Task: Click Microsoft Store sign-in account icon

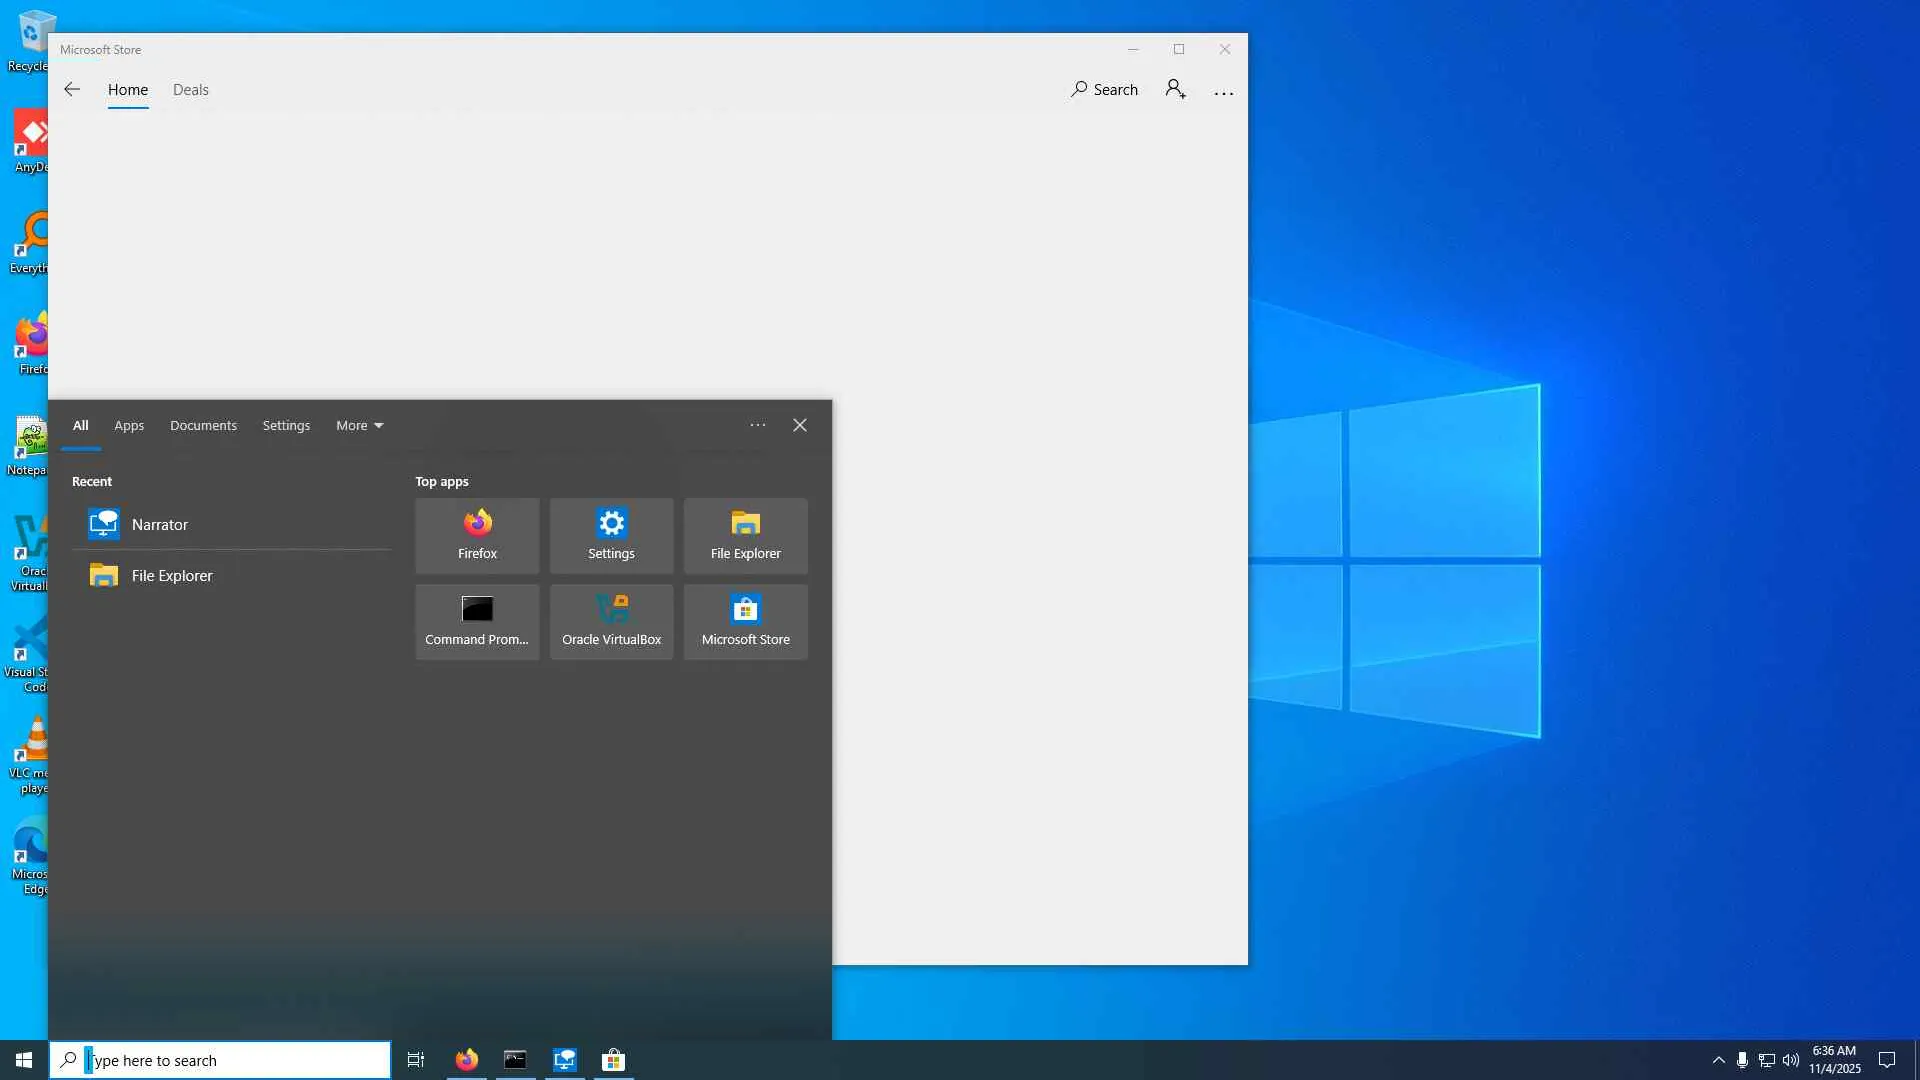Action: 1175,90
